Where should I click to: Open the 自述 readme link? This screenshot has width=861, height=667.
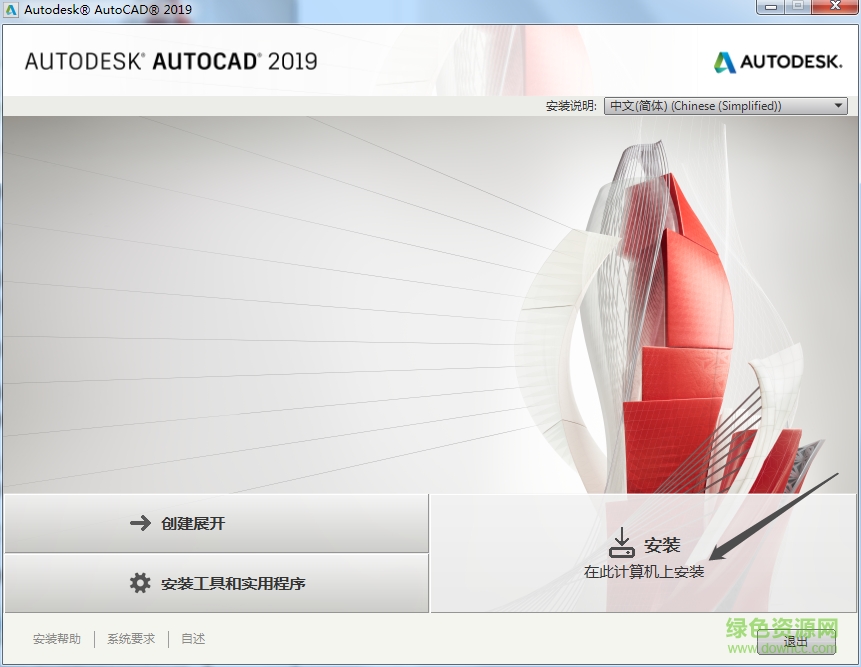coord(191,638)
